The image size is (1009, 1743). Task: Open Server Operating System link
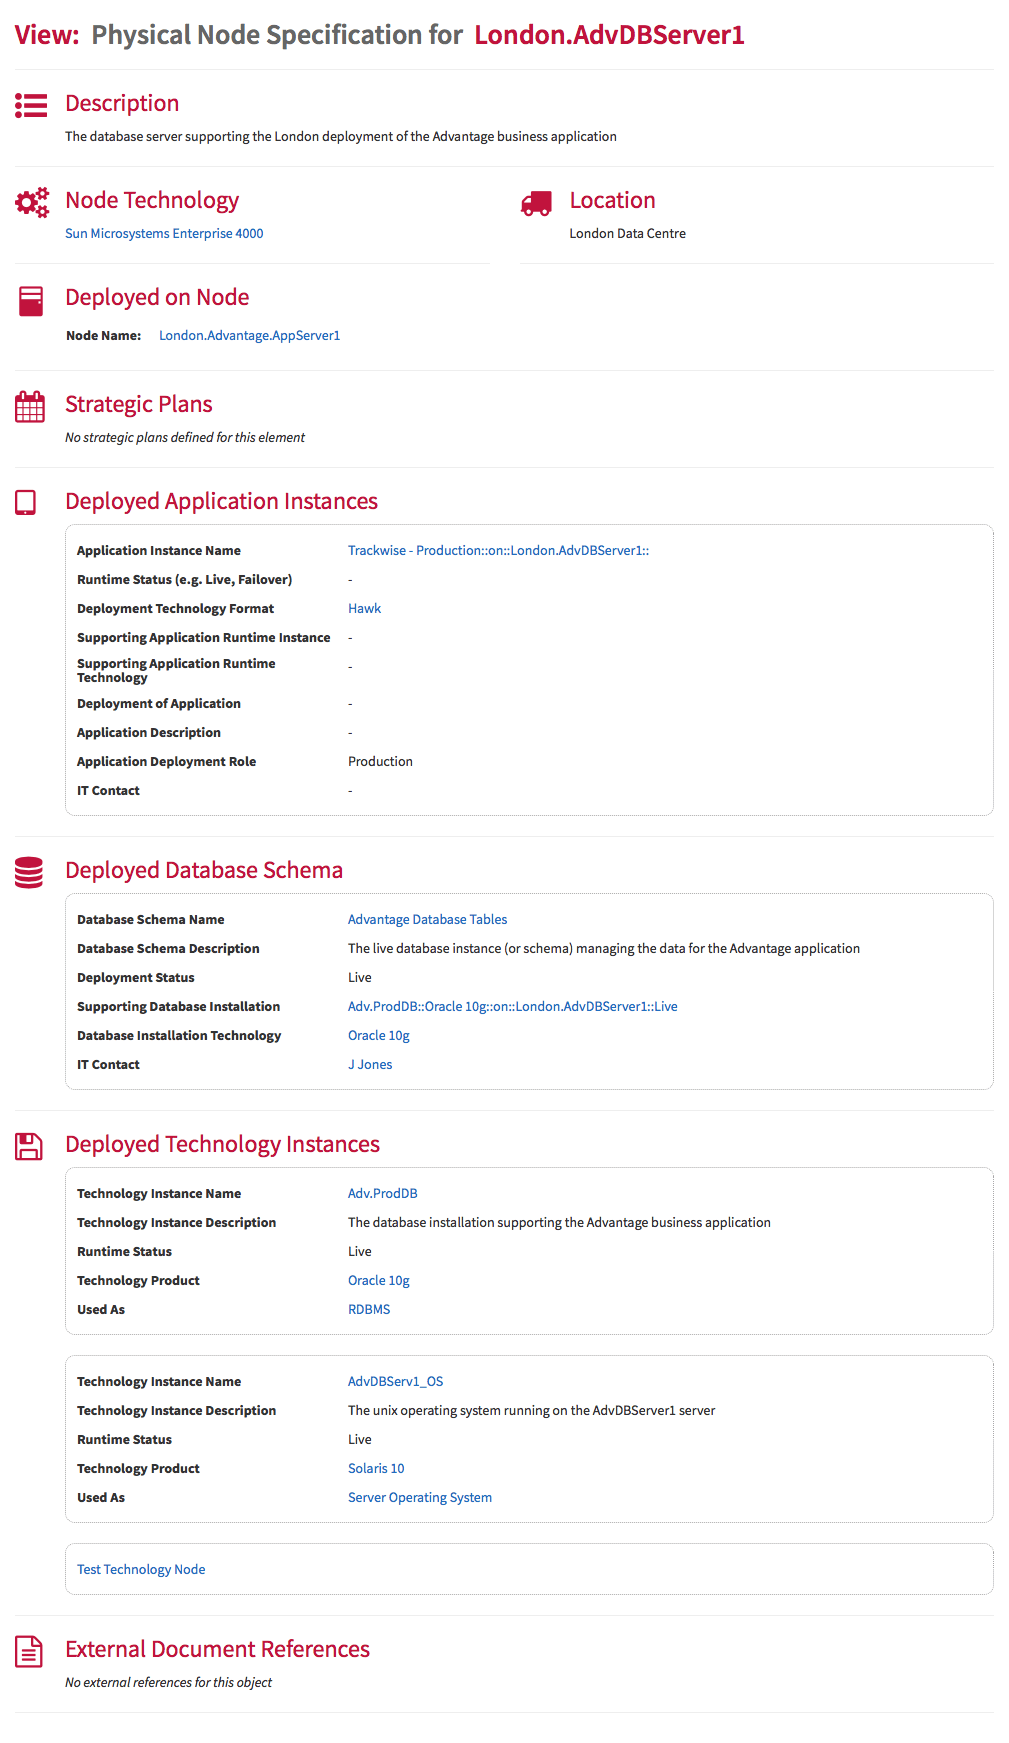tap(420, 1497)
